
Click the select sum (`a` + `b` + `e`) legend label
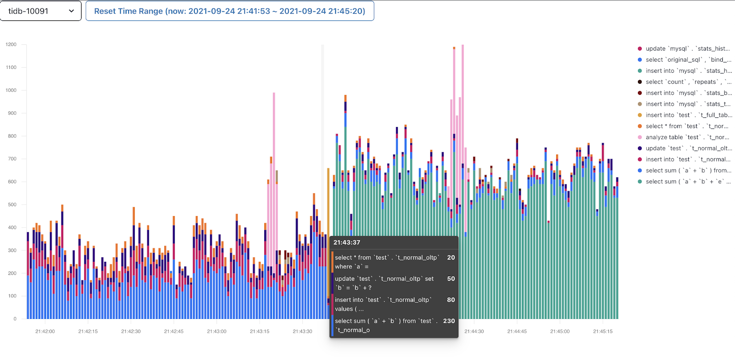[688, 181]
